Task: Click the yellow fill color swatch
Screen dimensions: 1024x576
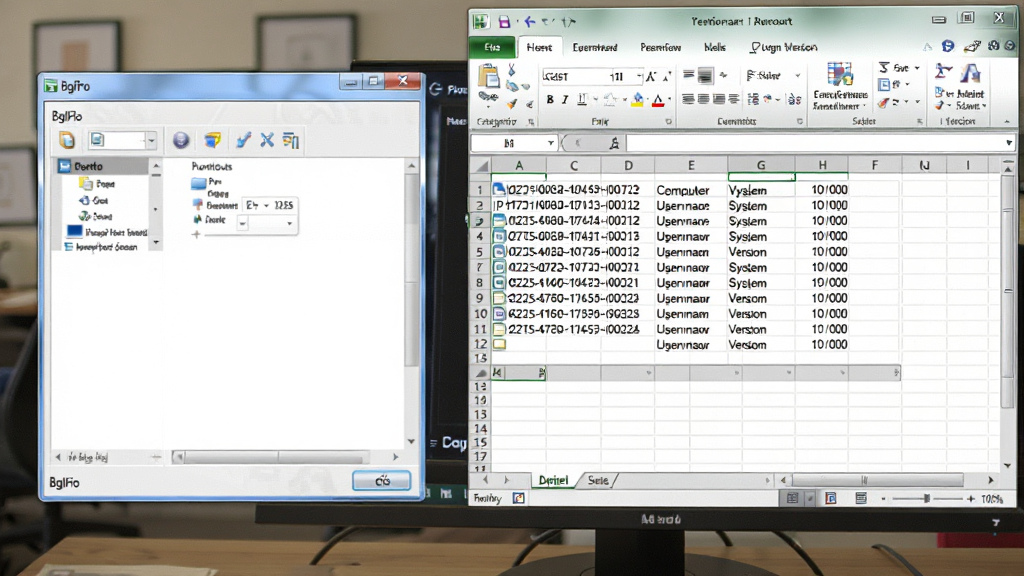Action: tap(637, 99)
